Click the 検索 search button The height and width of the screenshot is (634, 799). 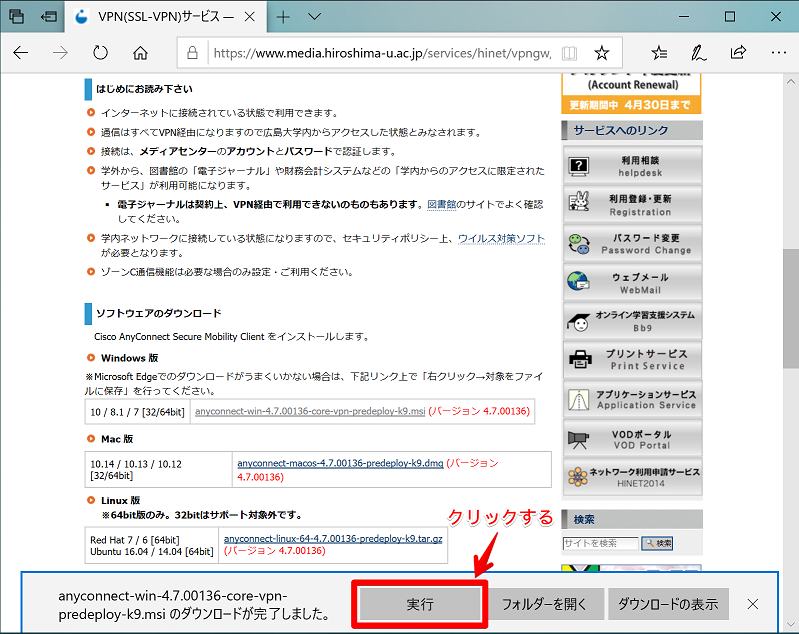click(x=657, y=543)
